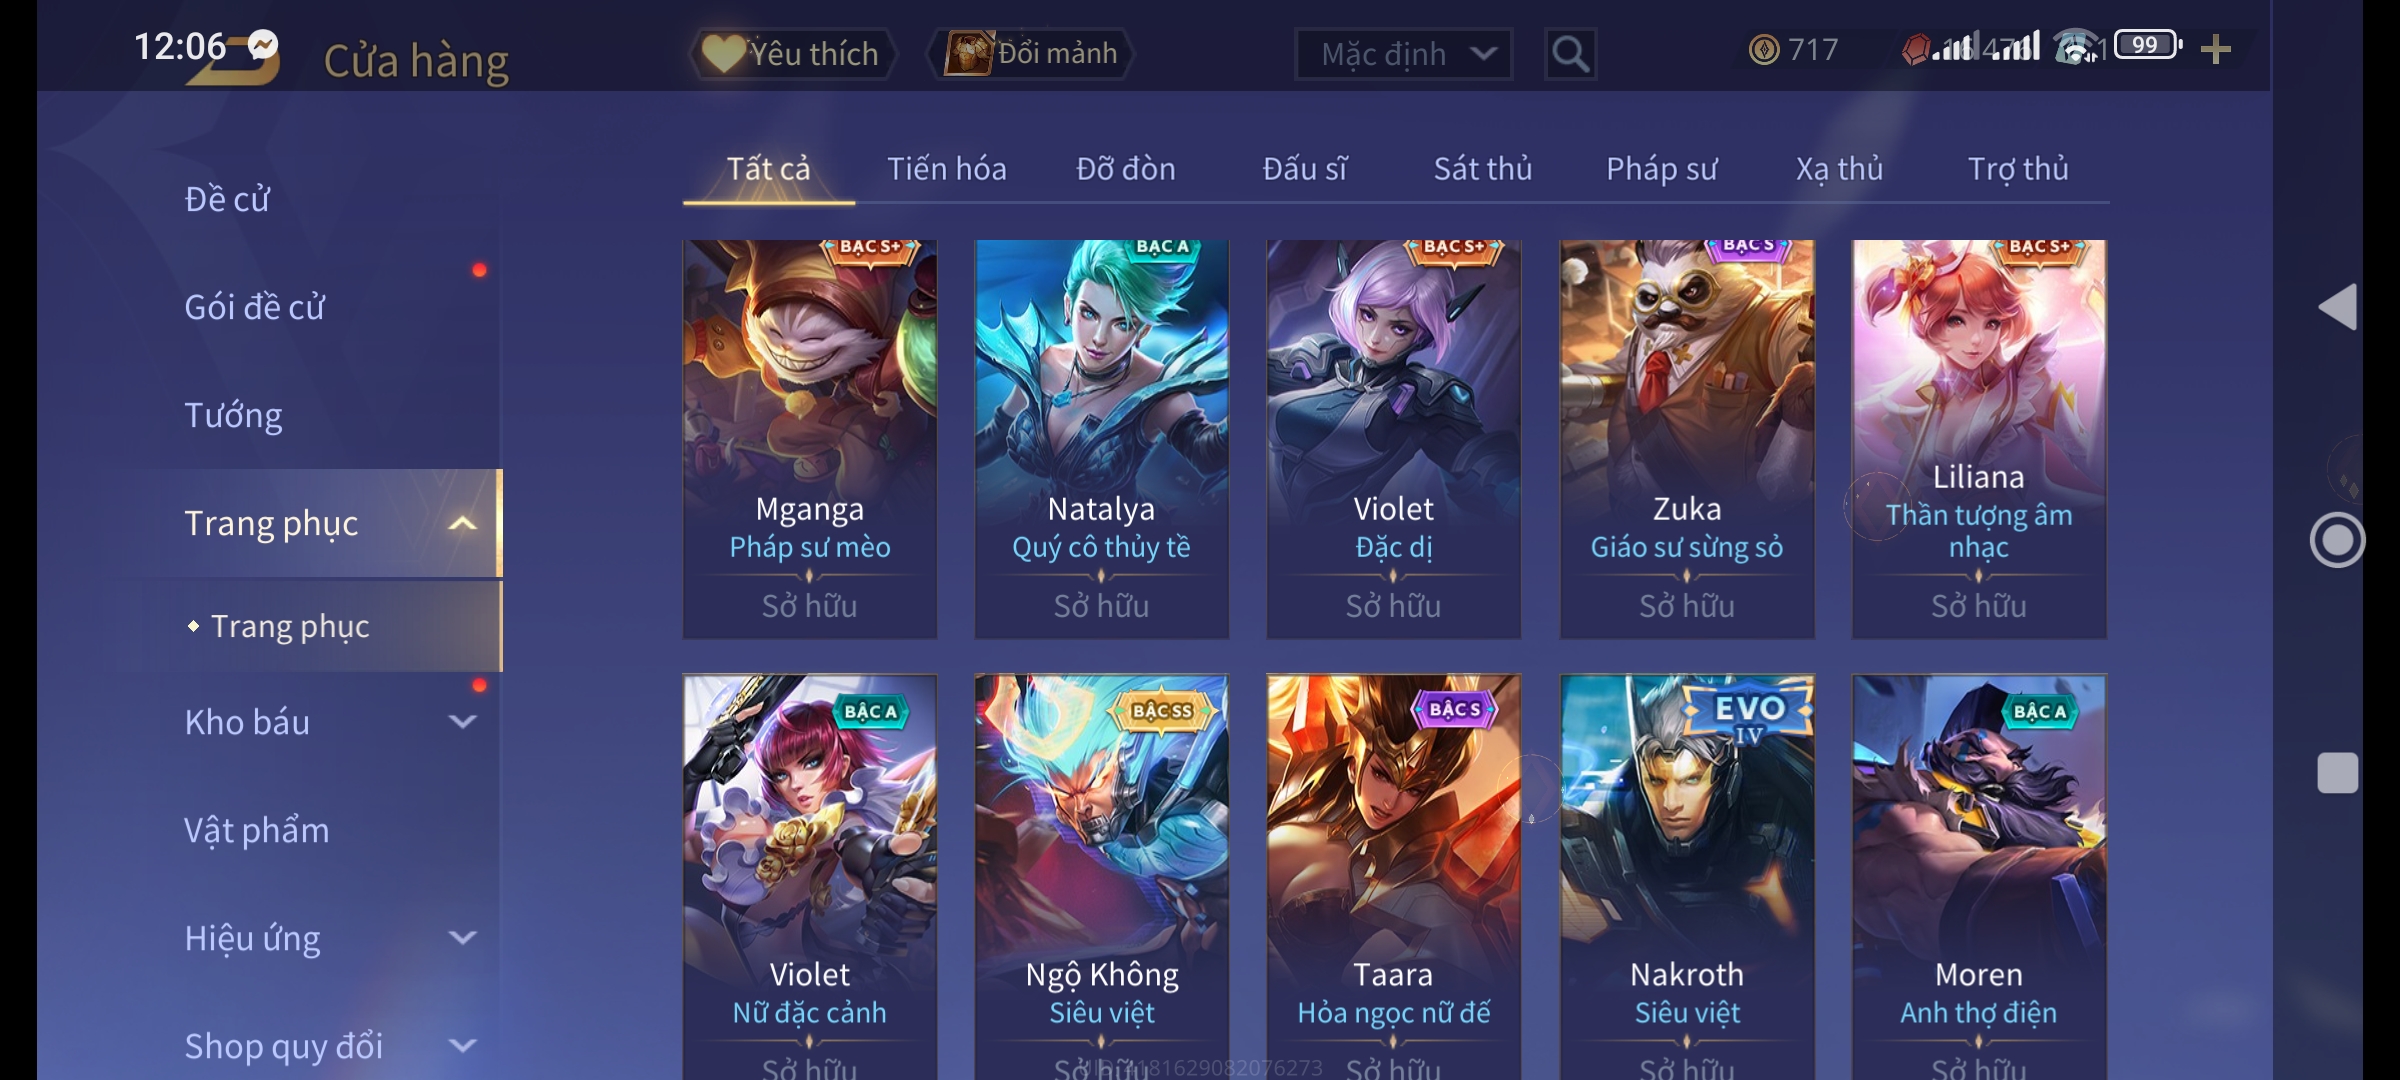Tap the Android back triangle button
Image resolution: width=2400 pixels, height=1080 pixels.
coord(2338,306)
